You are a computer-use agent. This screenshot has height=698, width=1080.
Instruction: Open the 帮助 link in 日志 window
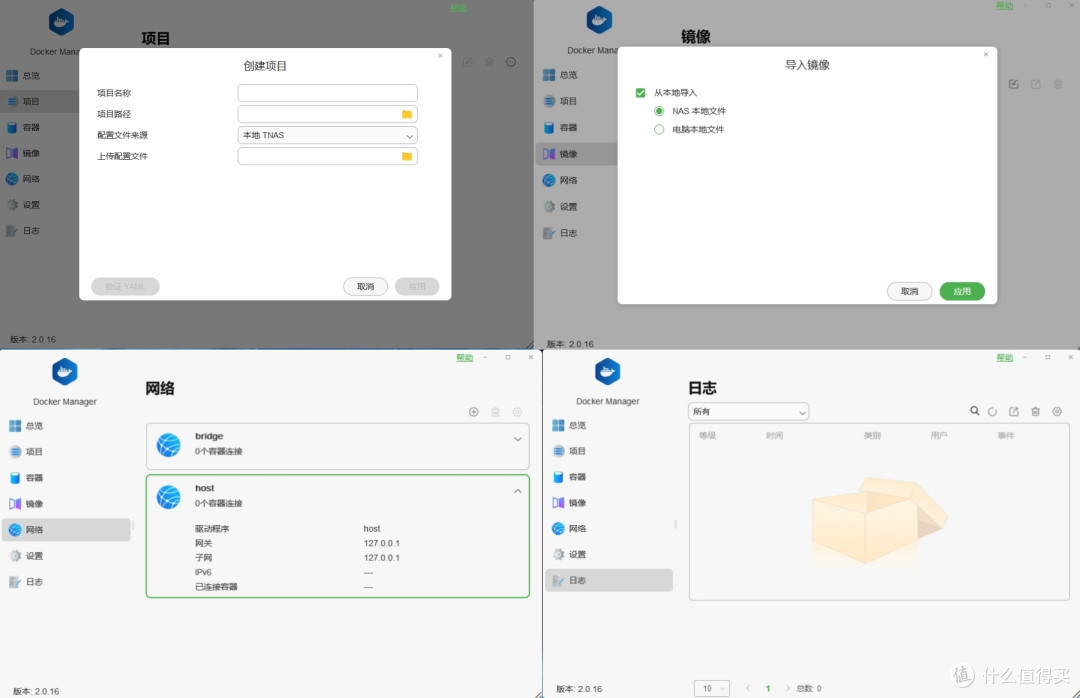coord(1005,358)
